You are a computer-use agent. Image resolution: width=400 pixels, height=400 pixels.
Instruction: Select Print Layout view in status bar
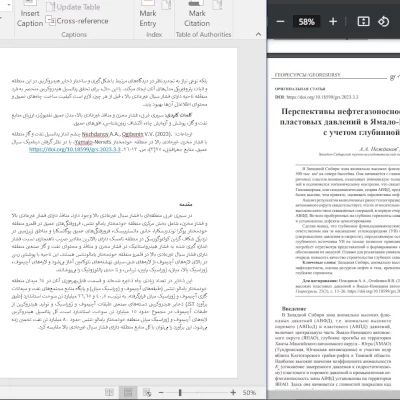tap(128, 392)
